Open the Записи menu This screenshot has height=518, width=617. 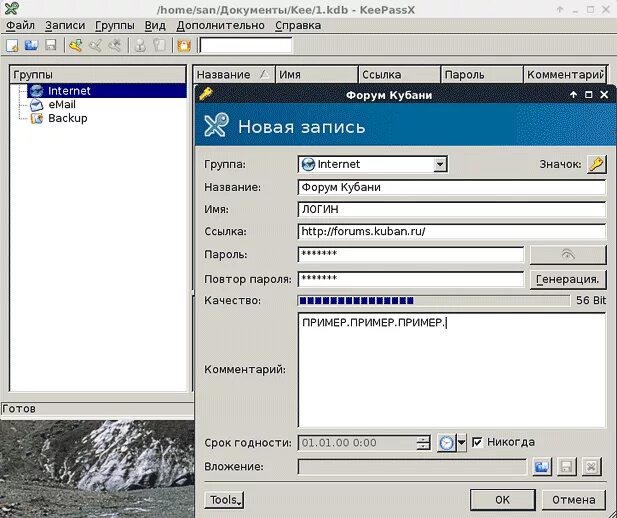65,26
